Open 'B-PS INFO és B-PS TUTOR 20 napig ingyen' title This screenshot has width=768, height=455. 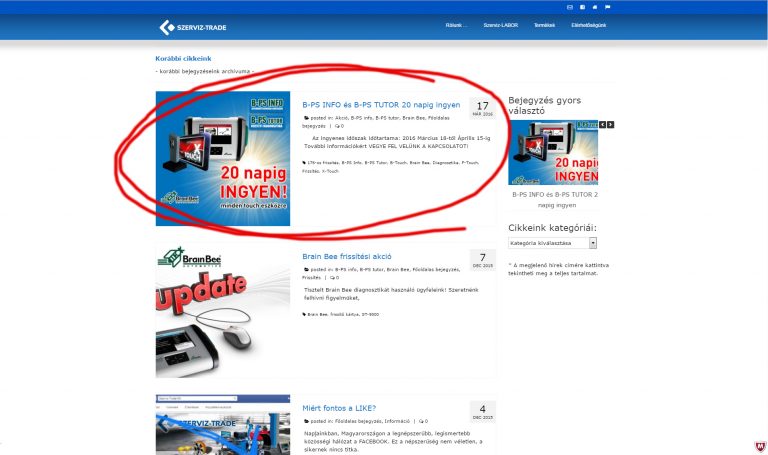point(381,105)
